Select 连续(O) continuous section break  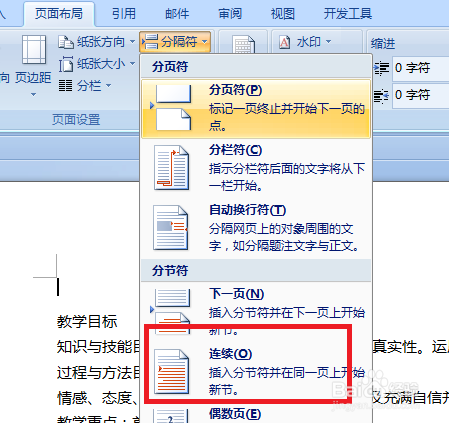256,371
